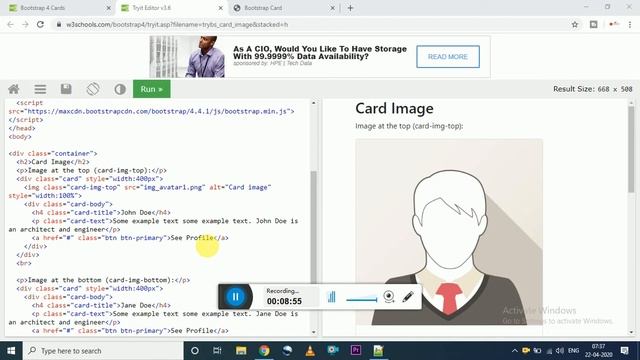Click code line with img_avatar1.png source
The height and width of the screenshot is (360, 640).
(147, 187)
